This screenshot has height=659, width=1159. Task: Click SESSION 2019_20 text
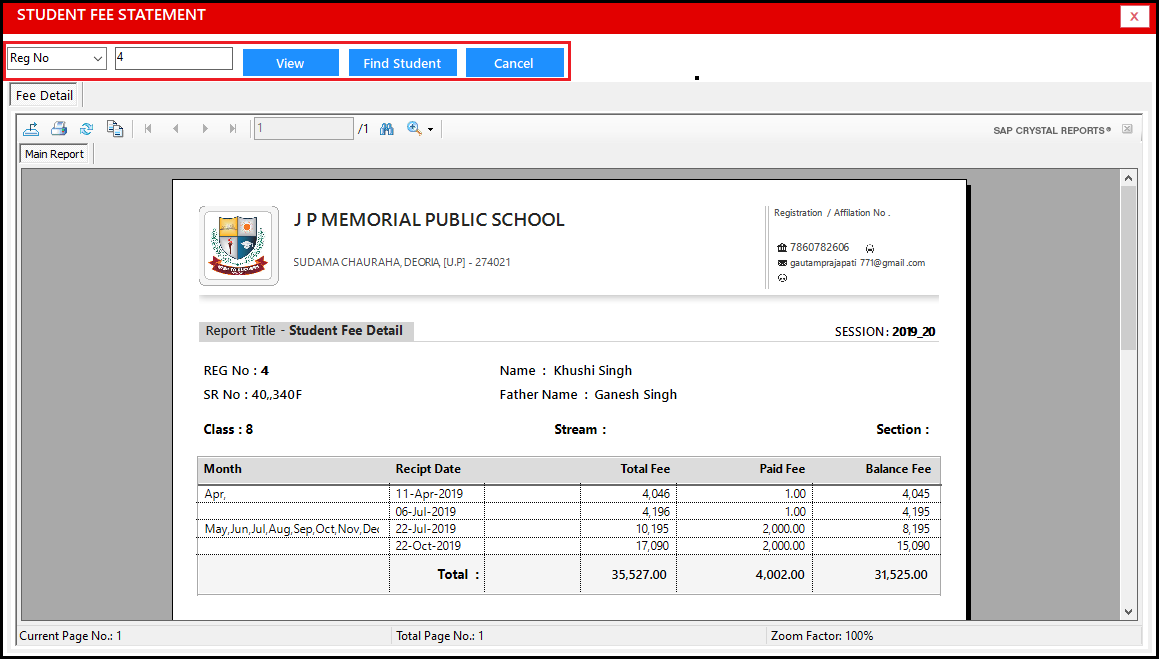(885, 332)
